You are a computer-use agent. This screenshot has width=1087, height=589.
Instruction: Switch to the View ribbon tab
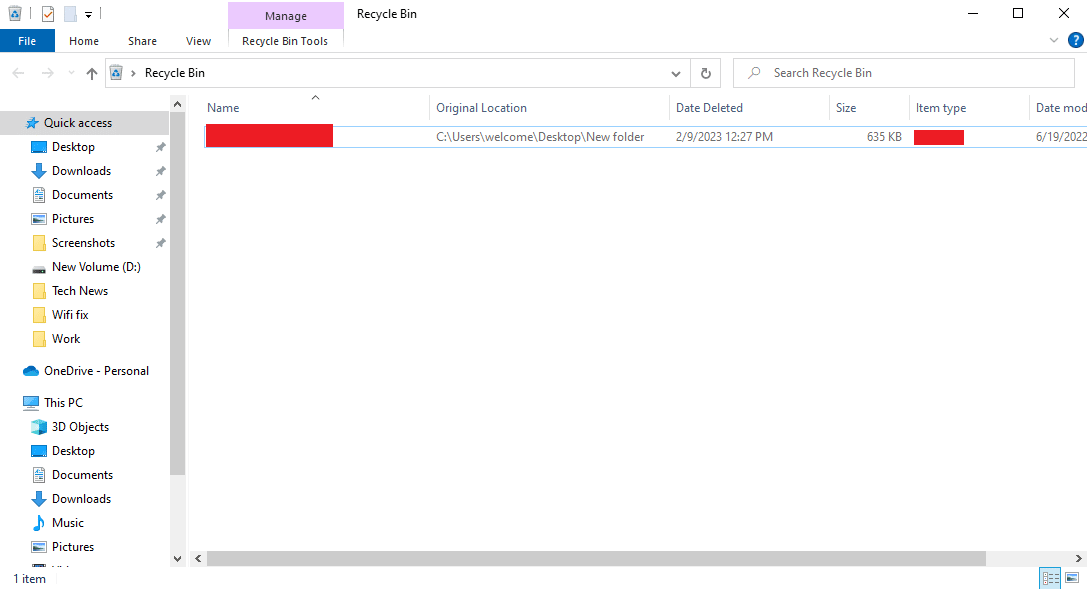[198, 41]
